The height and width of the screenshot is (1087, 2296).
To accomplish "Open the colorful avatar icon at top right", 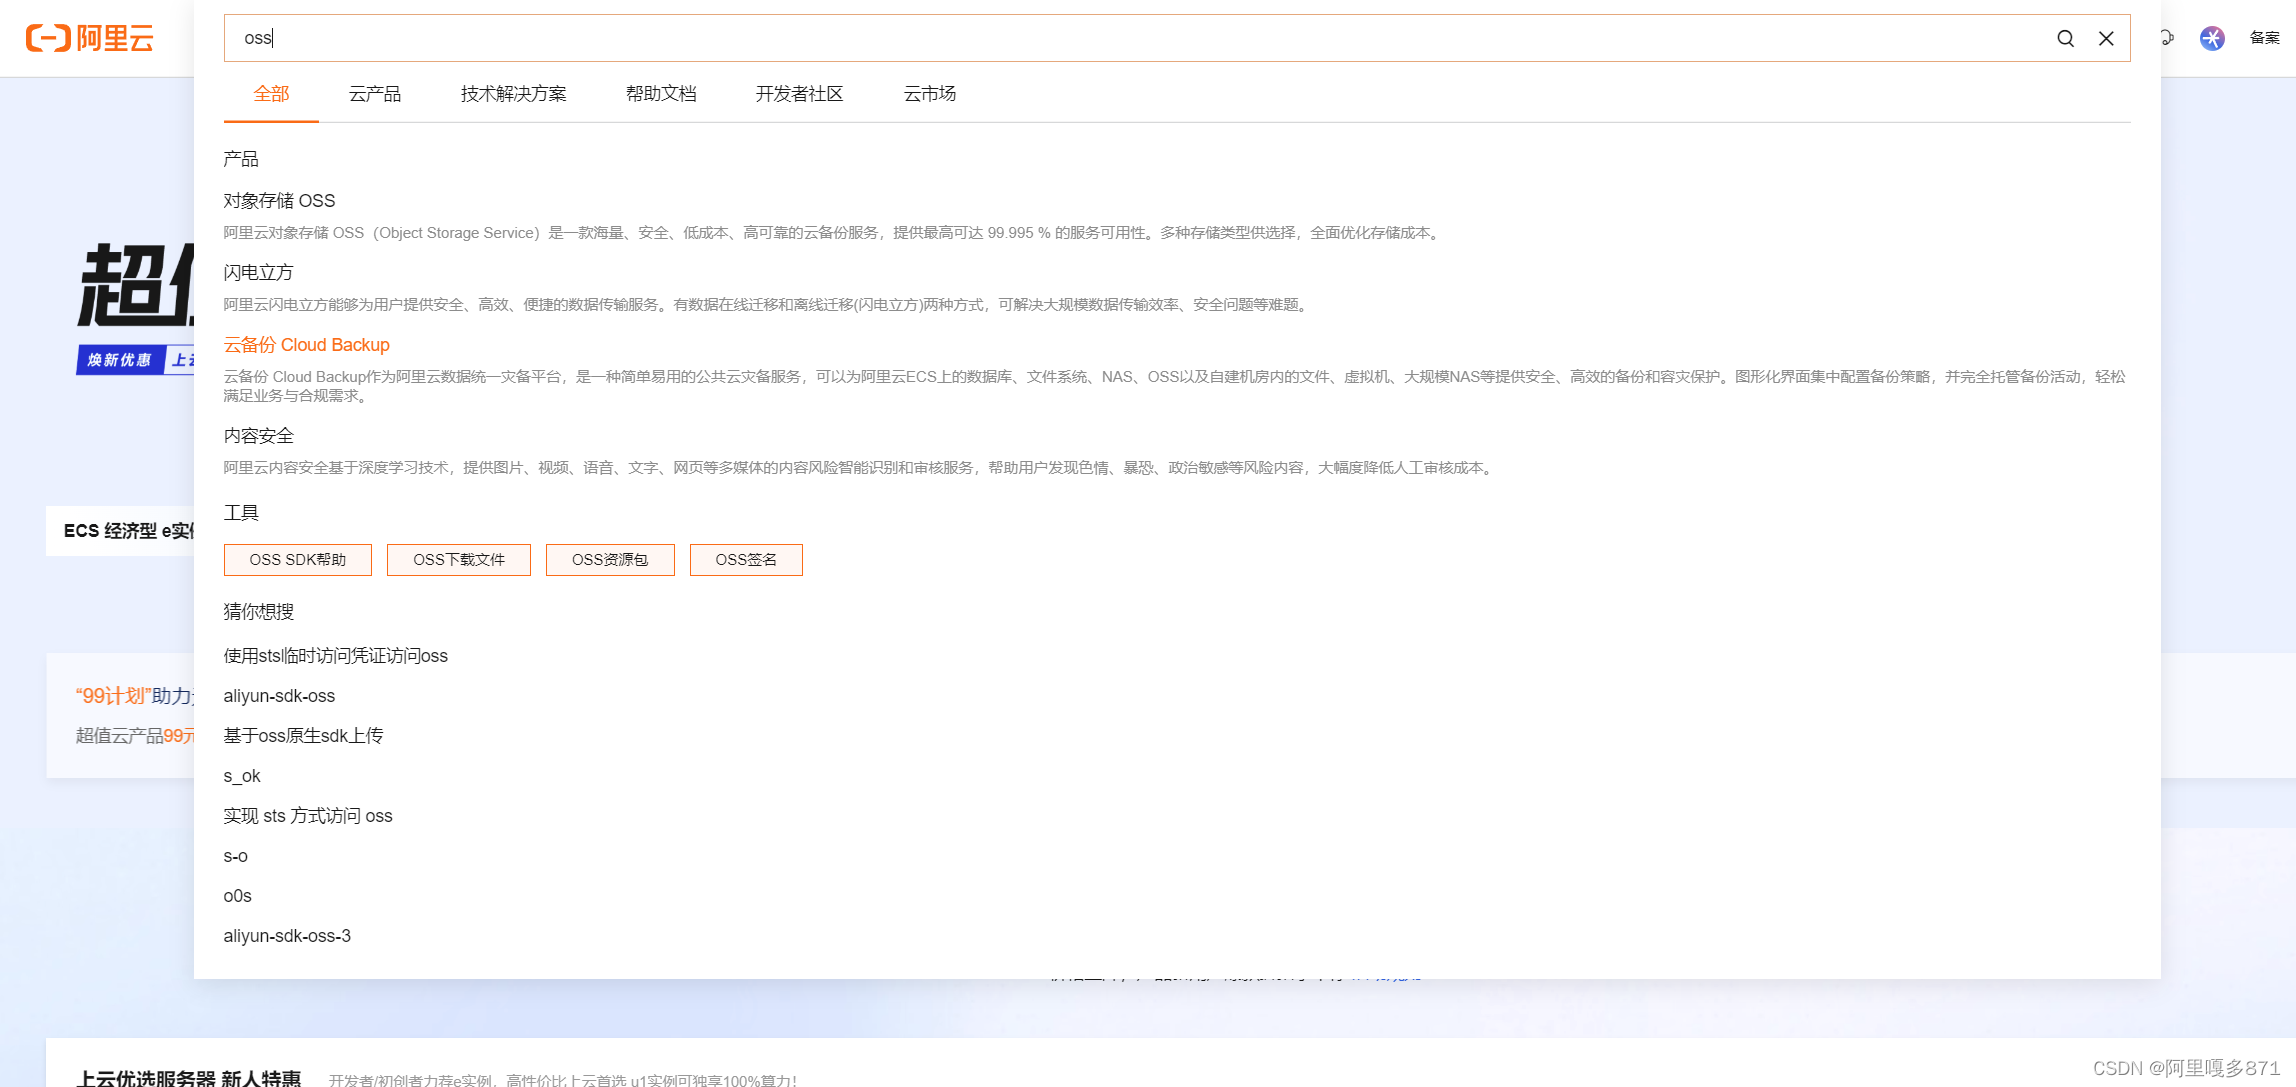I will (2212, 38).
